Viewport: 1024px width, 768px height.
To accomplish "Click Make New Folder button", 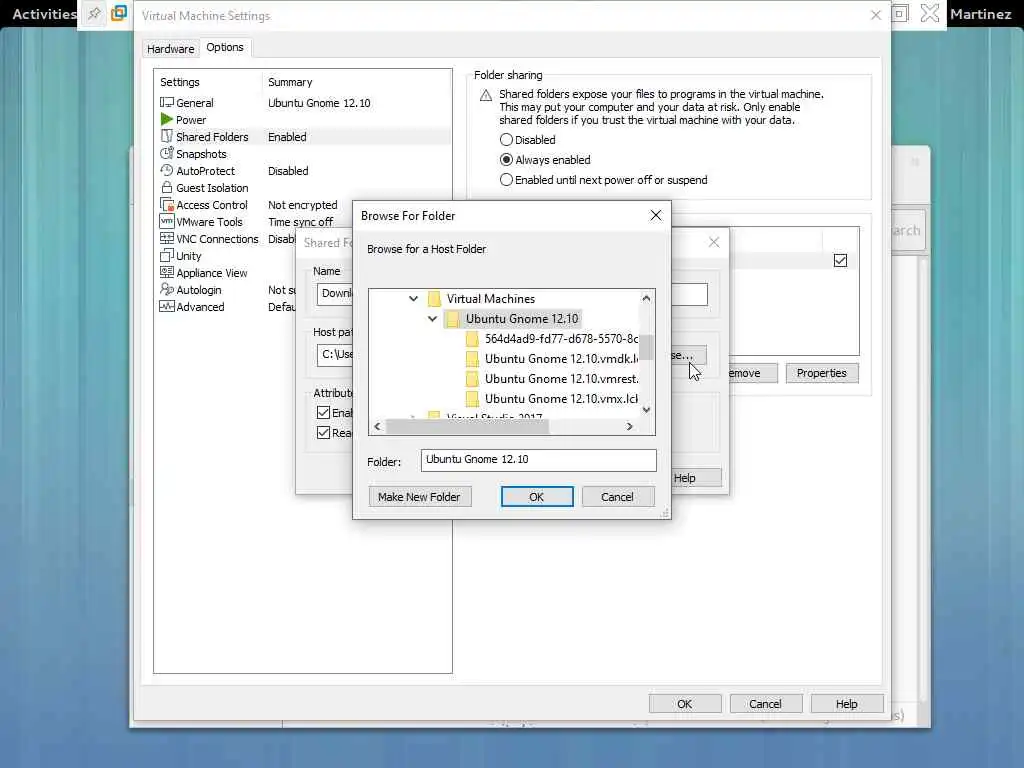I will [x=419, y=497].
